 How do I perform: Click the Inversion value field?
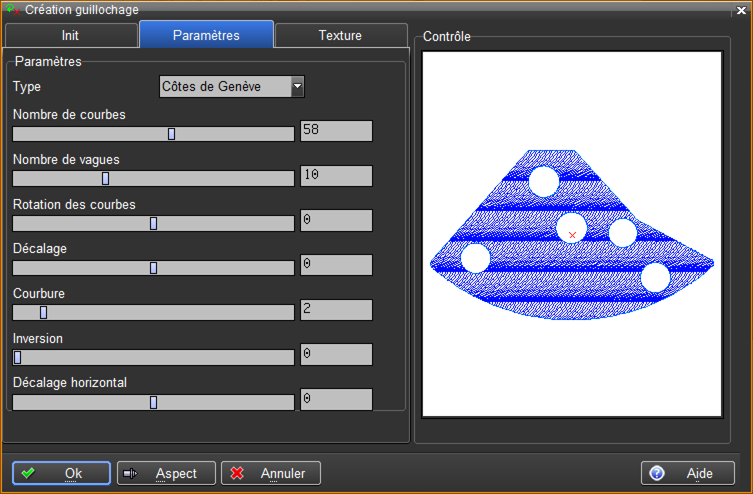336,354
